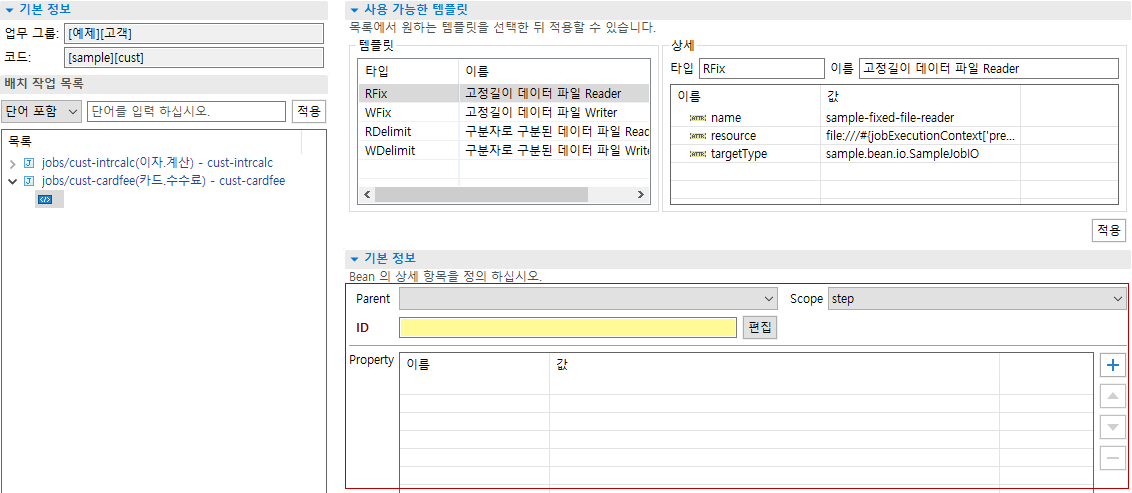Click 적용 button next to the search field
The image size is (1132, 493).
[x=309, y=110]
